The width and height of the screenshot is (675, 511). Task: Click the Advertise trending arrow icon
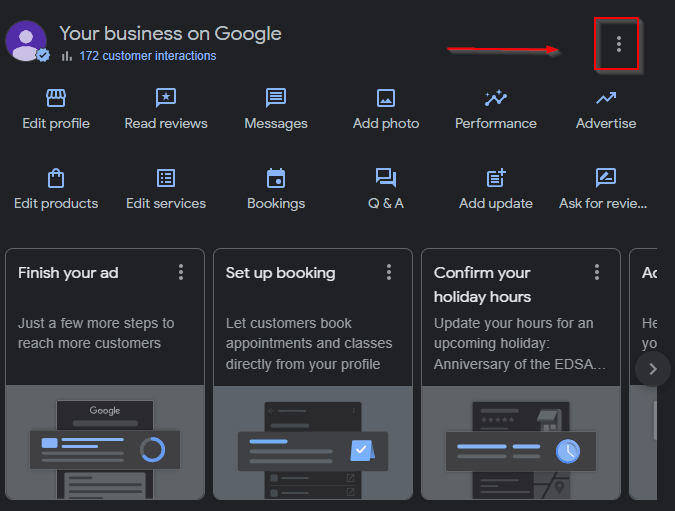[606, 98]
